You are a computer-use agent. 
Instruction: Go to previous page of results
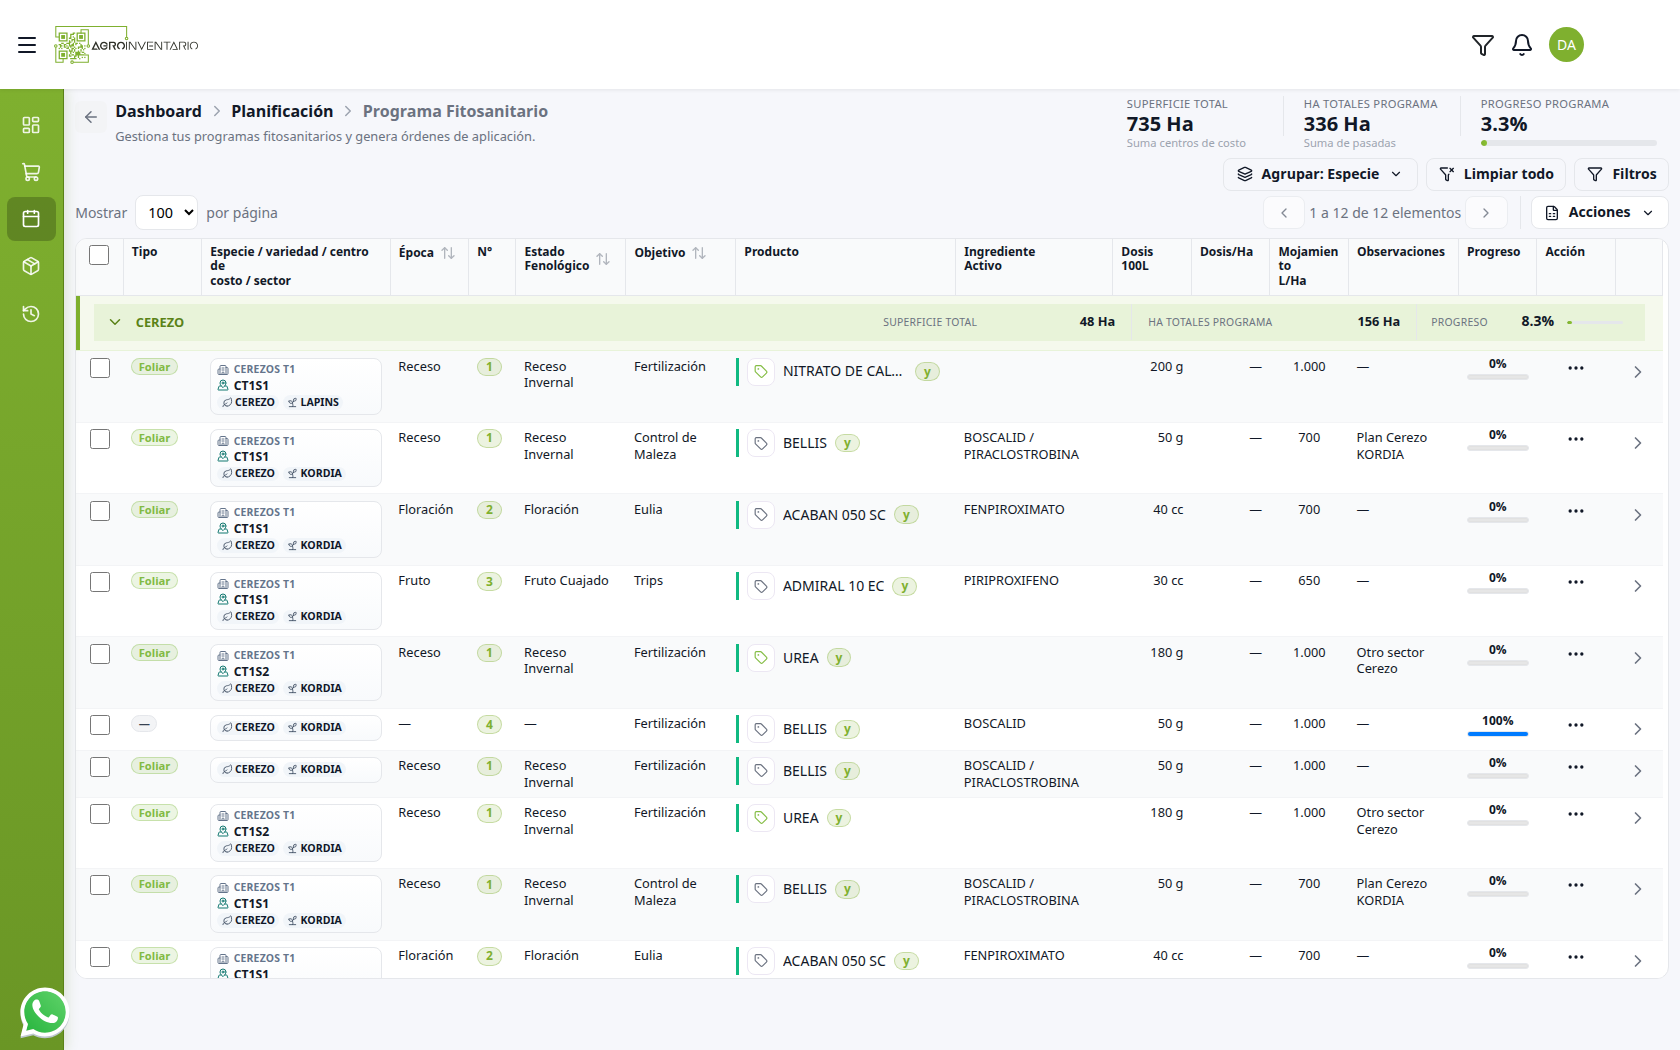[x=1284, y=213]
